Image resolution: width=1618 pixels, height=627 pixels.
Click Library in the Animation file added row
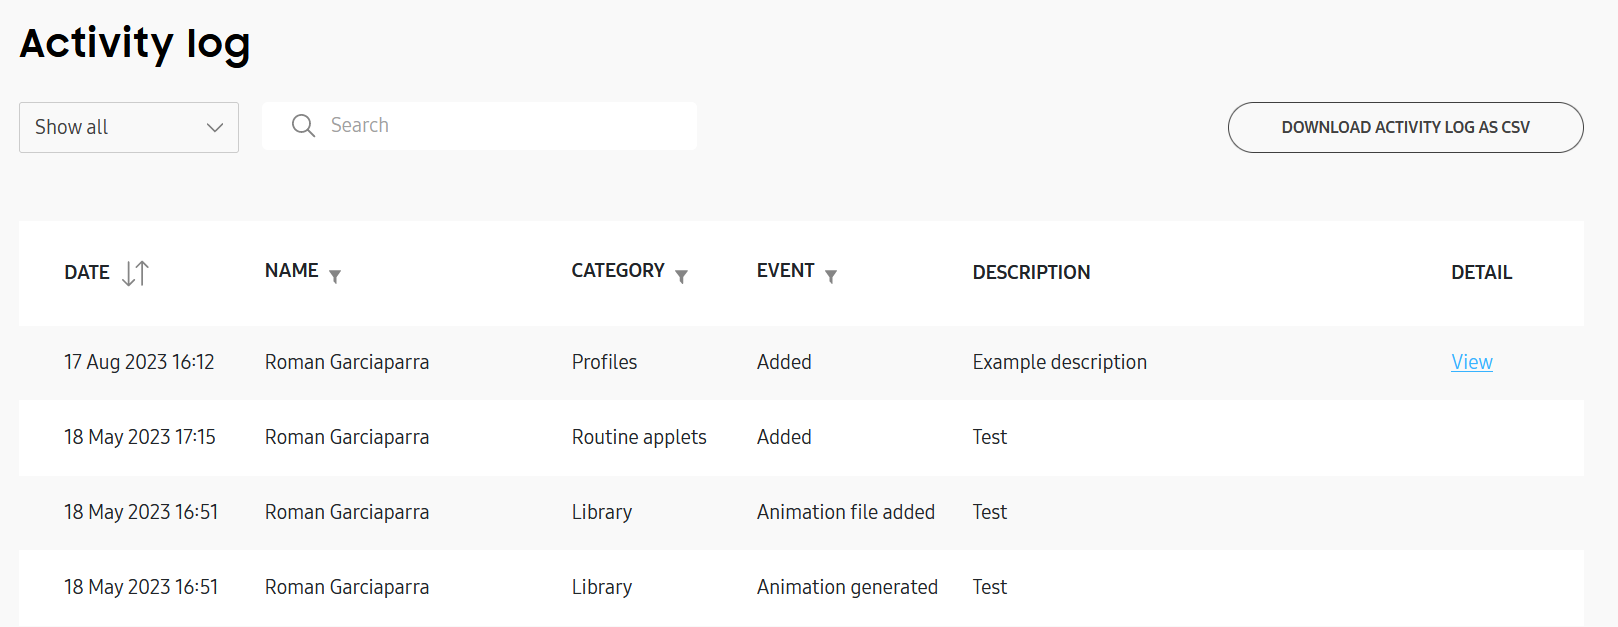[x=602, y=512]
